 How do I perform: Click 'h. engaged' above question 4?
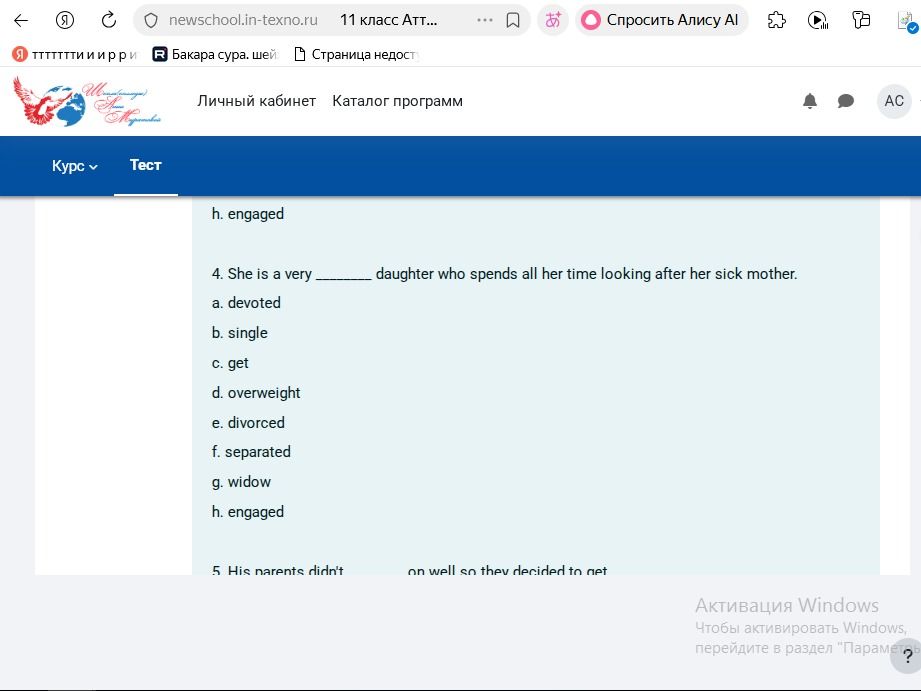[247, 214]
